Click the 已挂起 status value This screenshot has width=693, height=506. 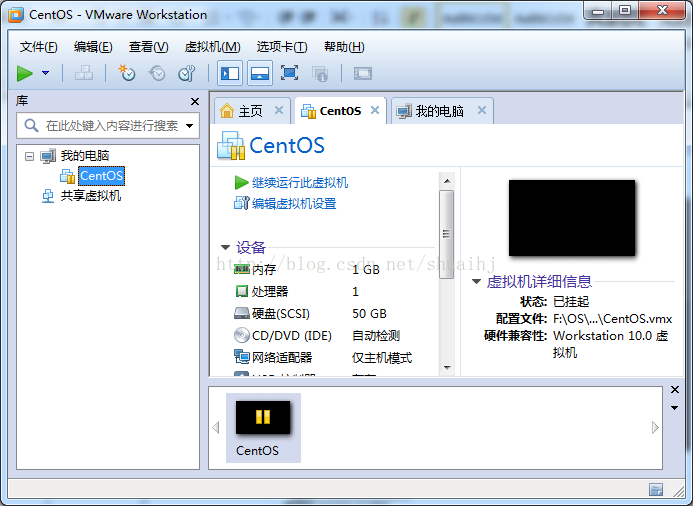pyautogui.click(x=571, y=301)
